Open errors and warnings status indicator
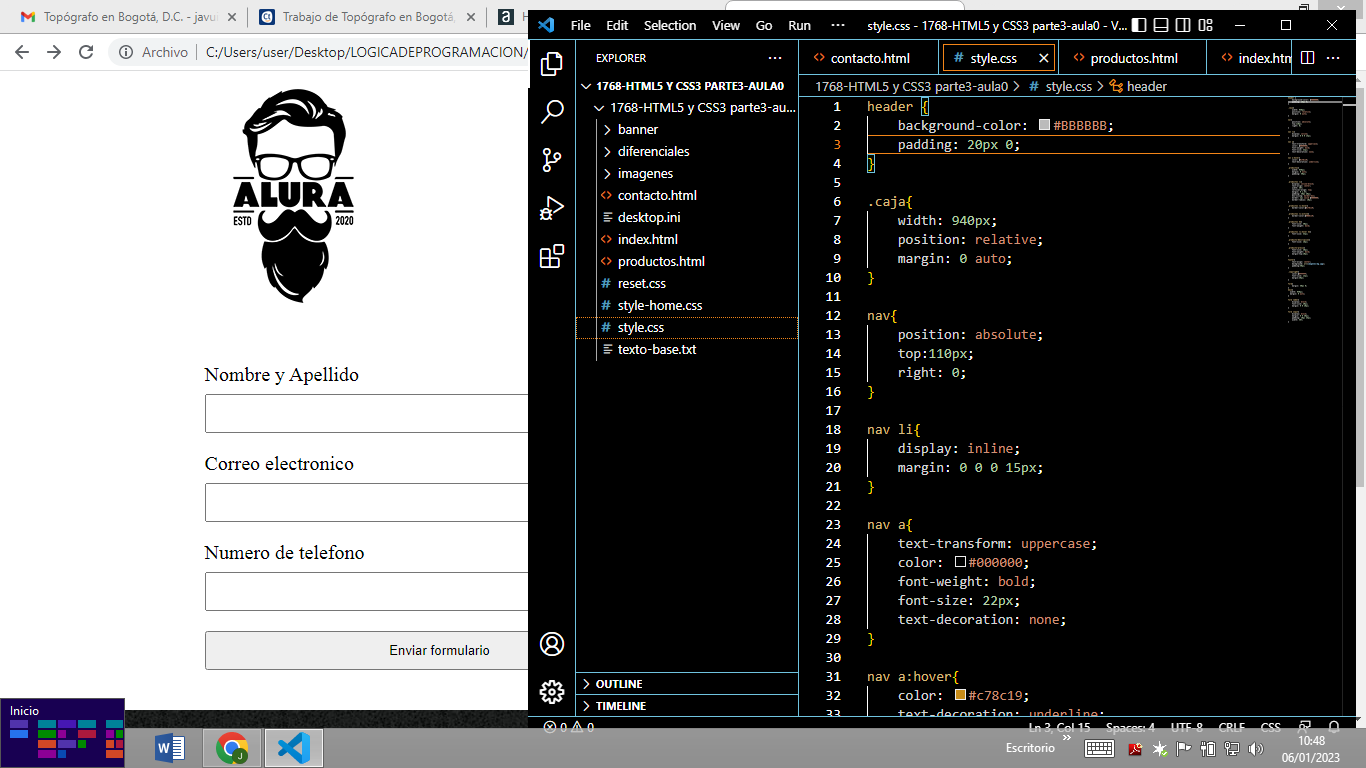This screenshot has height=768, width=1366. [568, 727]
